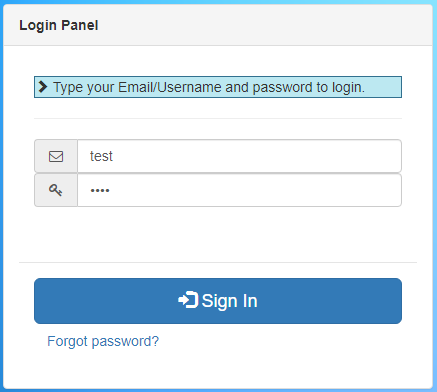
Task: Click the envelope icon beside the username field
Action: pos(56,156)
